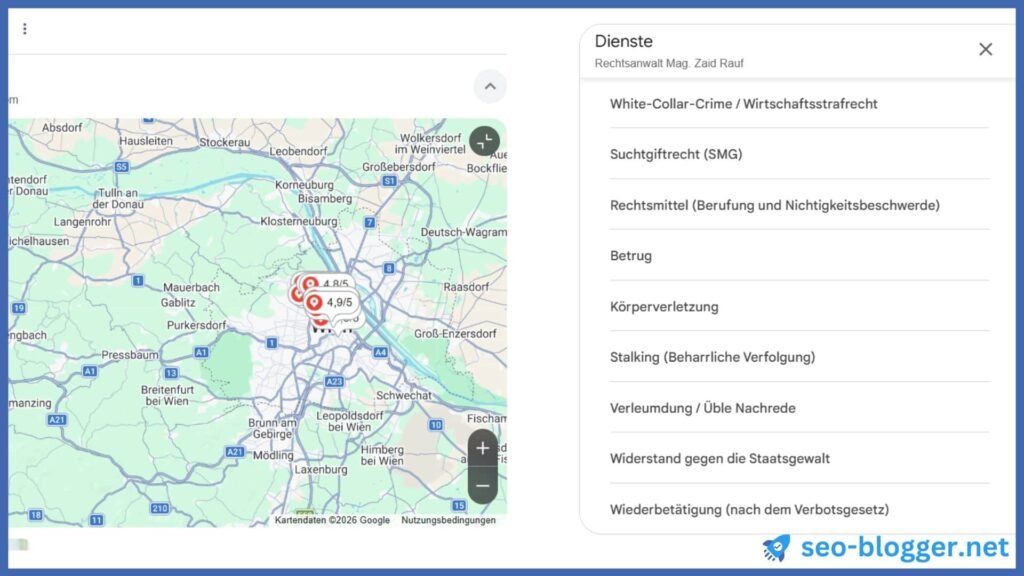Viewport: 1024px width, 576px height.
Task: Click Tulln an der Donau map label
Action: pyautogui.click(x=118, y=199)
